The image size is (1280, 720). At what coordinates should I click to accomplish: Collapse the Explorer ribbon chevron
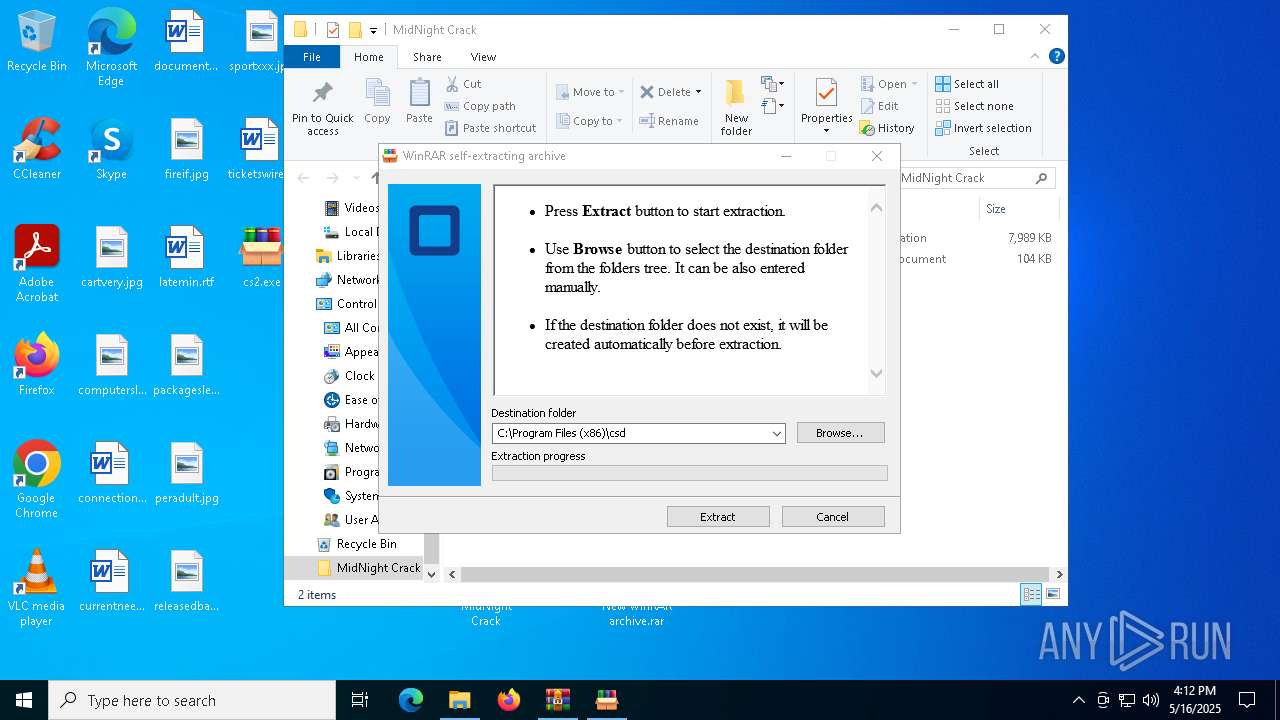pos(1036,57)
